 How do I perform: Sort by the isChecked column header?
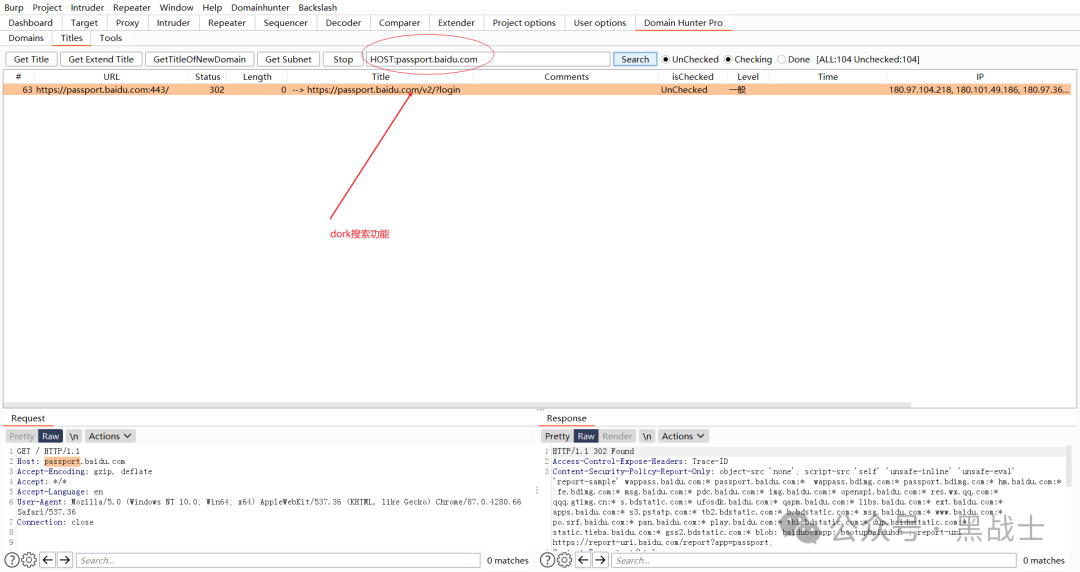693,76
